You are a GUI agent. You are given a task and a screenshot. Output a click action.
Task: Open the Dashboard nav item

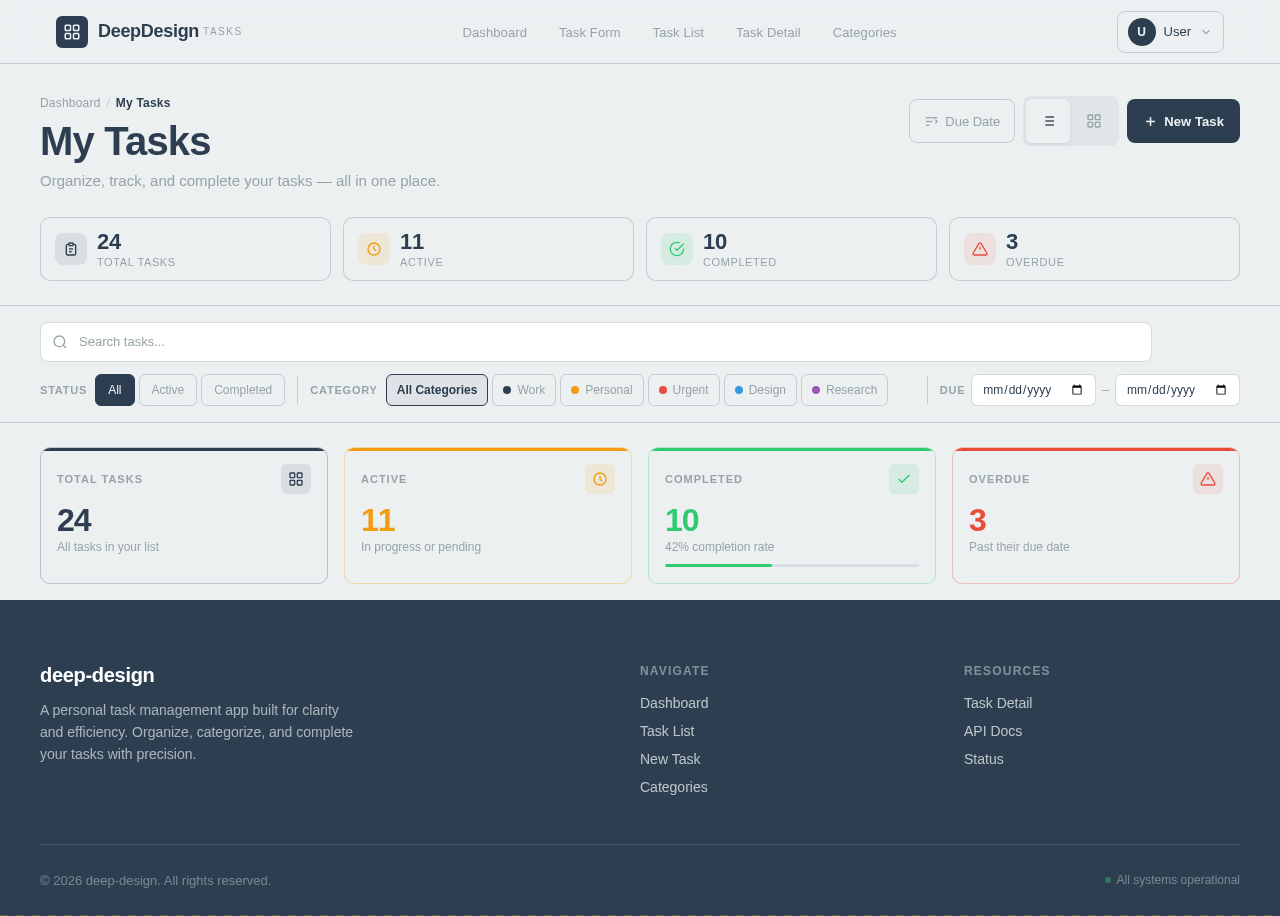pos(495,32)
